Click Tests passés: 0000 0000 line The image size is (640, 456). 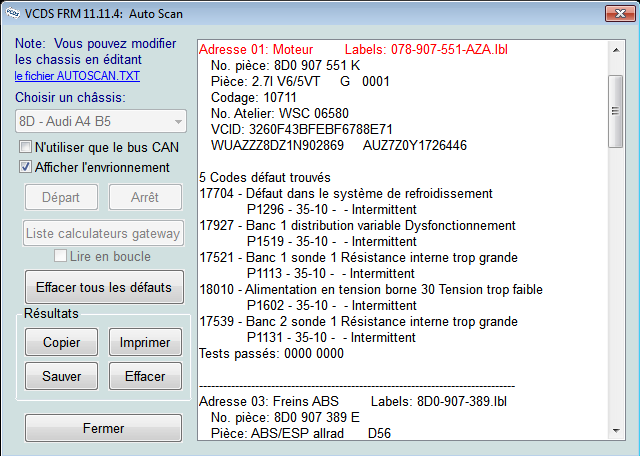(x=271, y=353)
